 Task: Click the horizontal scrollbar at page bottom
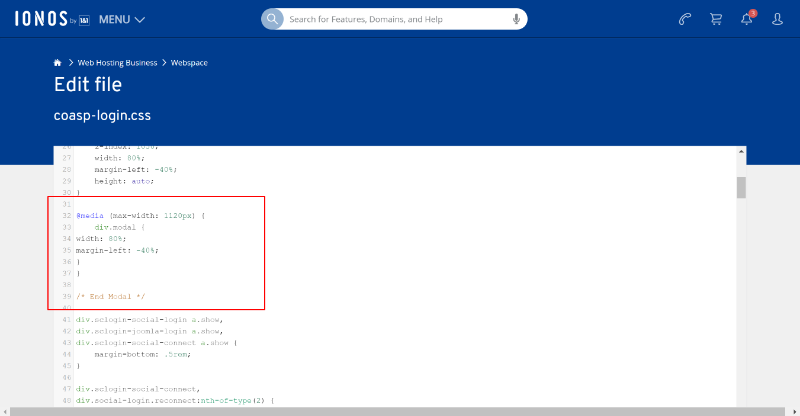(397, 411)
